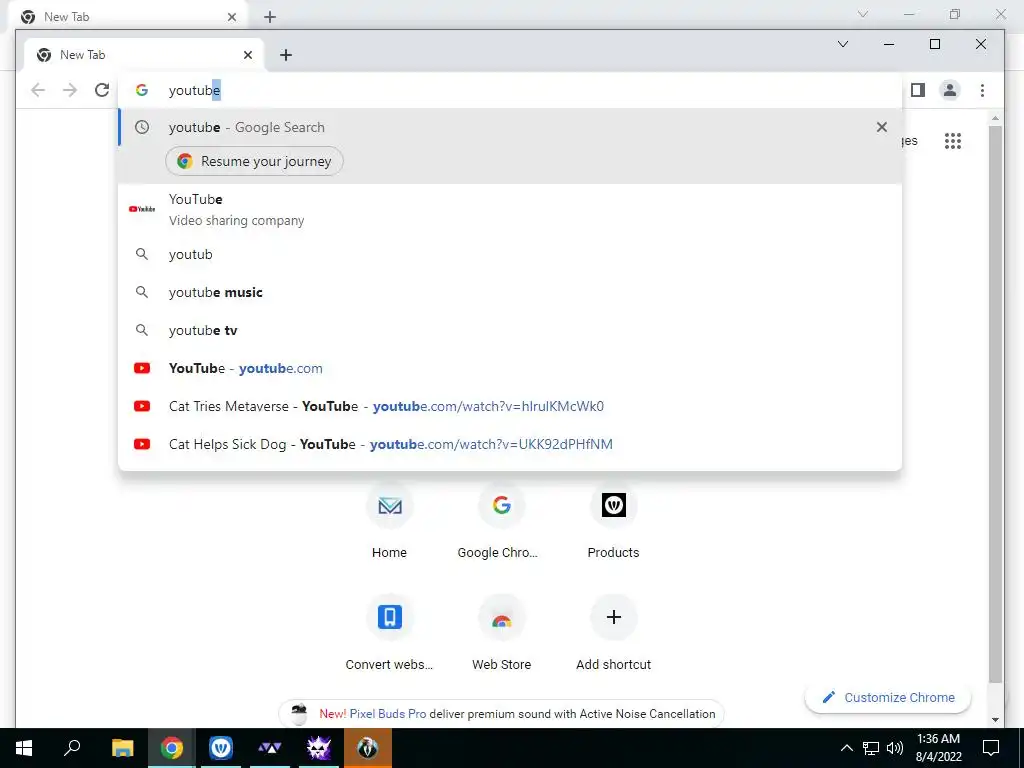Viewport: 1024px width, 768px height.
Task: Close the New Tab in back window
Action: pos(231,17)
